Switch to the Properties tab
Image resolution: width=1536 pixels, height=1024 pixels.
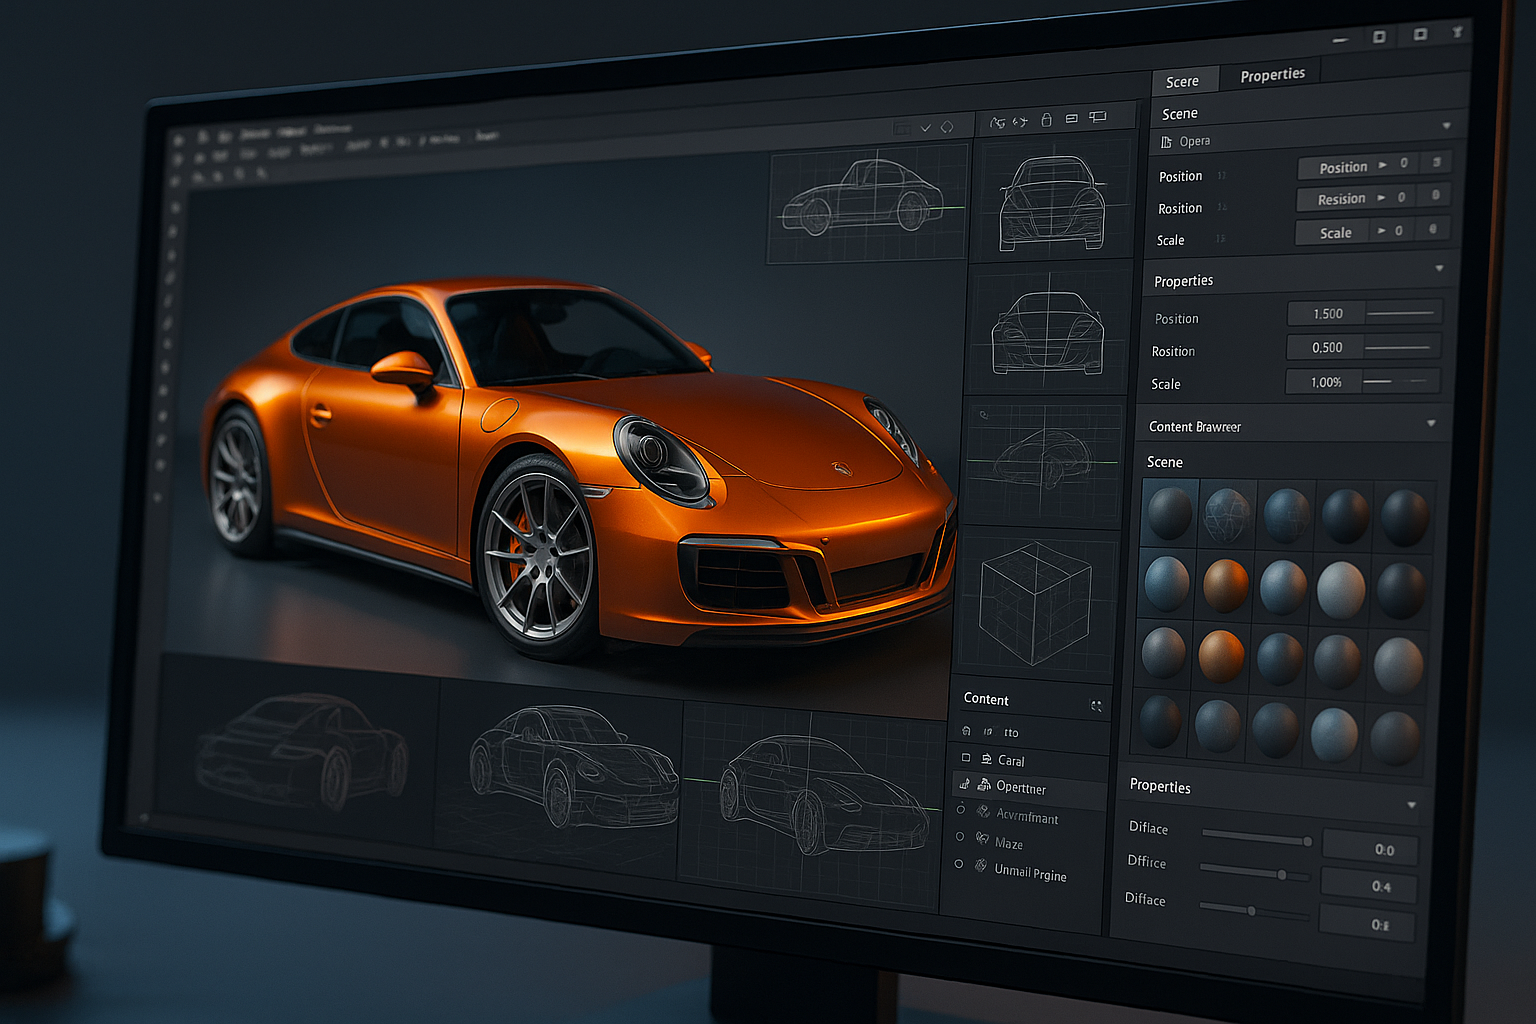click(x=1272, y=75)
